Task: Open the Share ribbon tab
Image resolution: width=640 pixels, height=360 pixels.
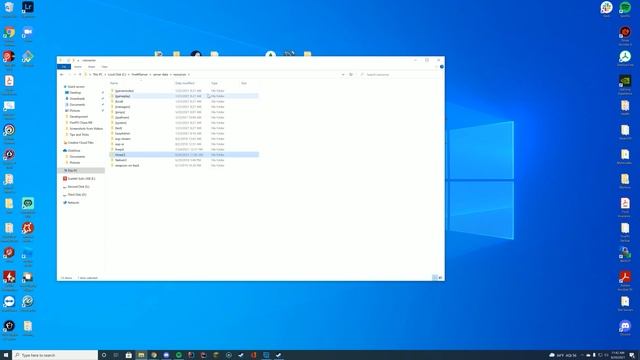Action: pos(91,67)
